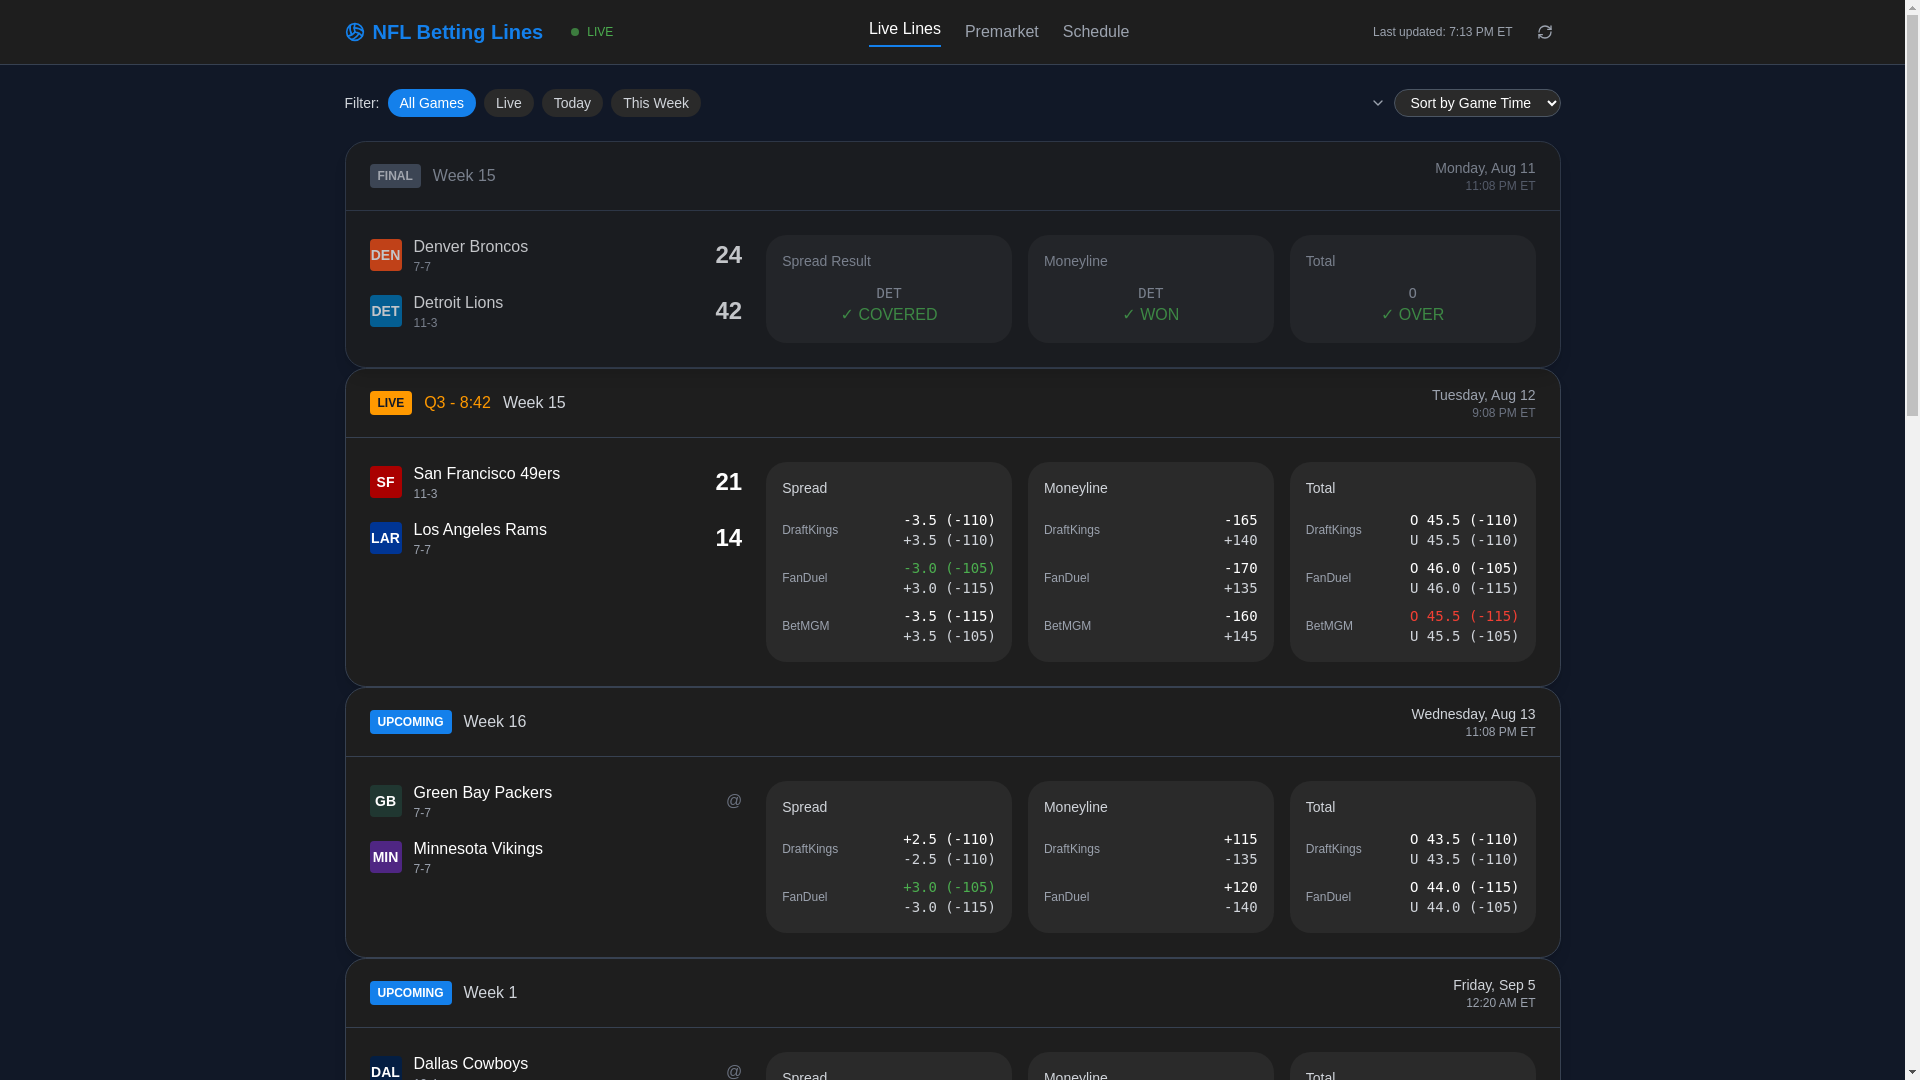
Task: Click DraftKings +2.5 (-110) Packers spread
Action: tap(949, 839)
